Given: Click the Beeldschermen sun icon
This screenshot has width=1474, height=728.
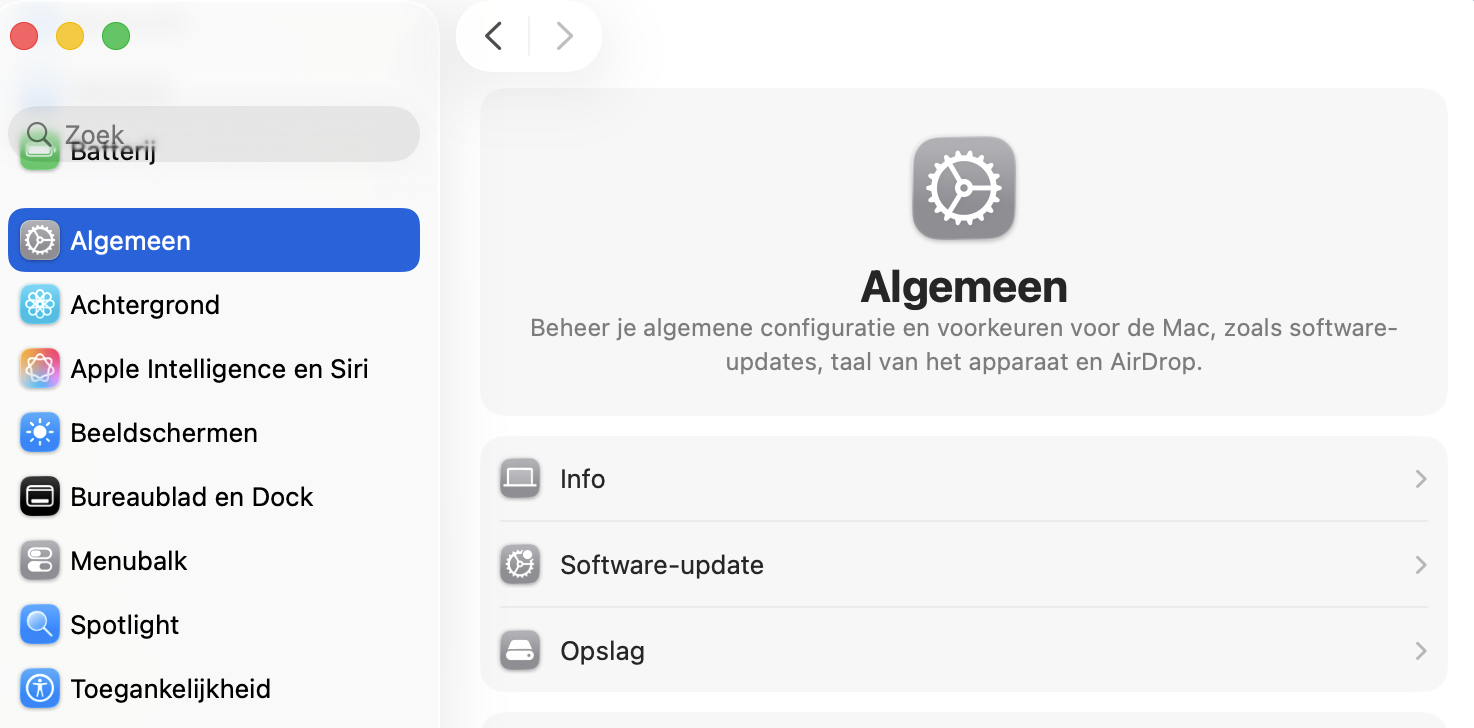Looking at the screenshot, I should [39, 432].
